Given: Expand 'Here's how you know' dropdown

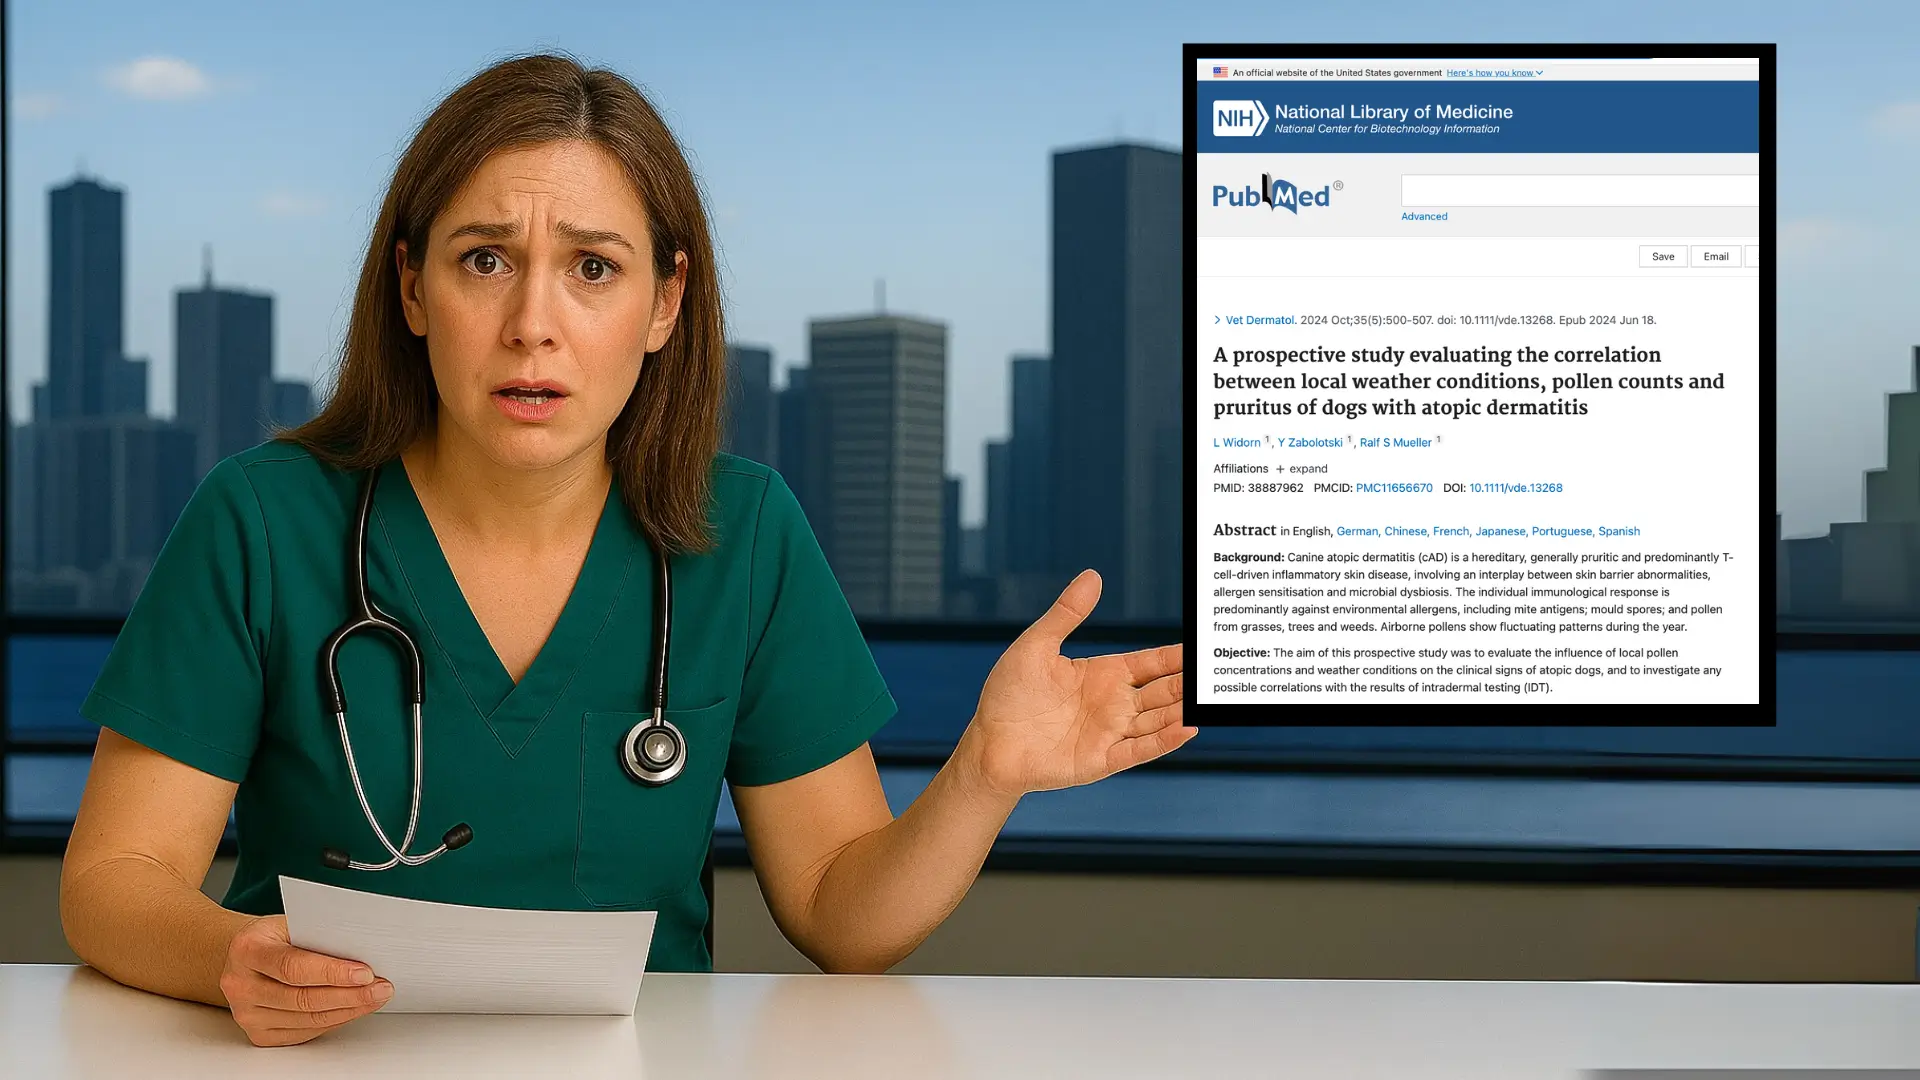Looking at the screenshot, I should pyautogui.click(x=1494, y=73).
